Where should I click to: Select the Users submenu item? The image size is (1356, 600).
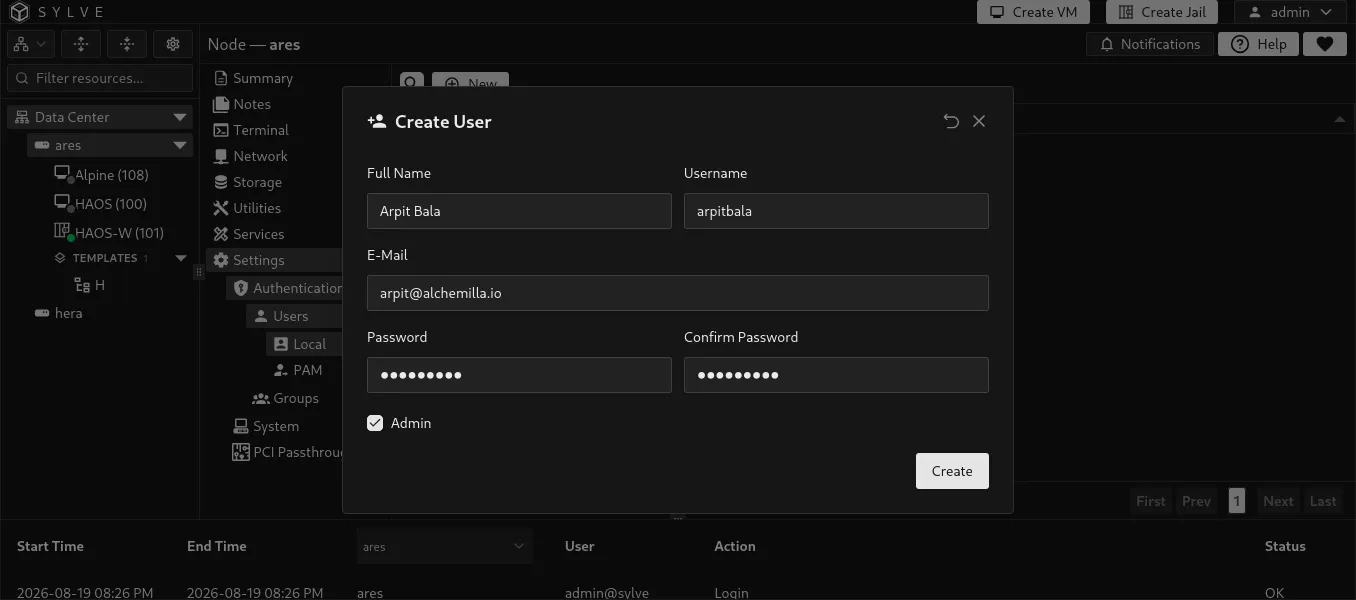(x=294, y=316)
